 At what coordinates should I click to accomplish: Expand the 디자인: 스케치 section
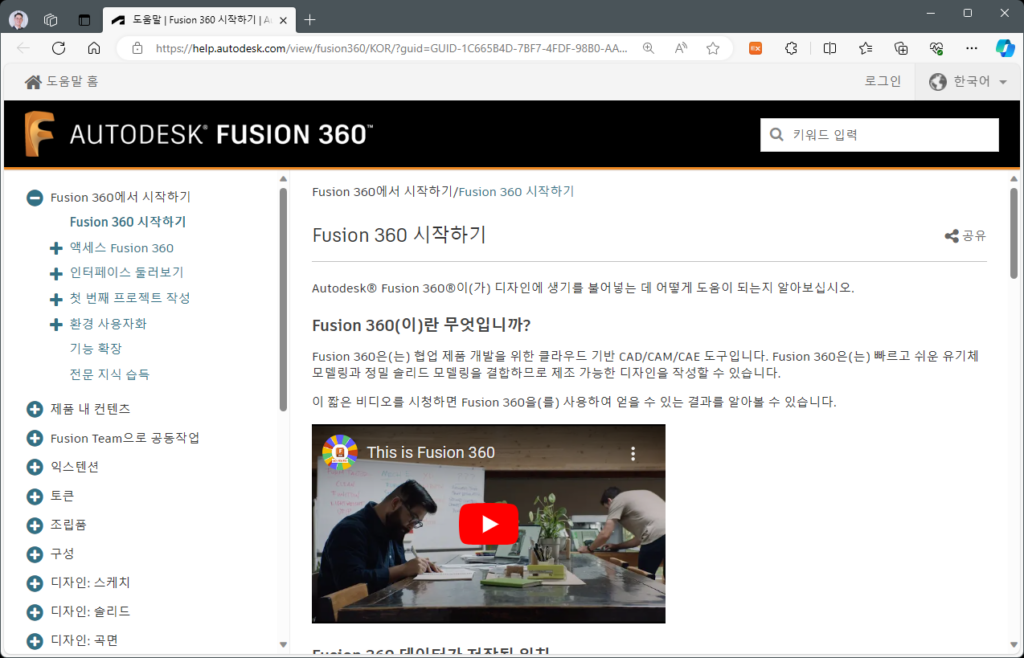35,583
